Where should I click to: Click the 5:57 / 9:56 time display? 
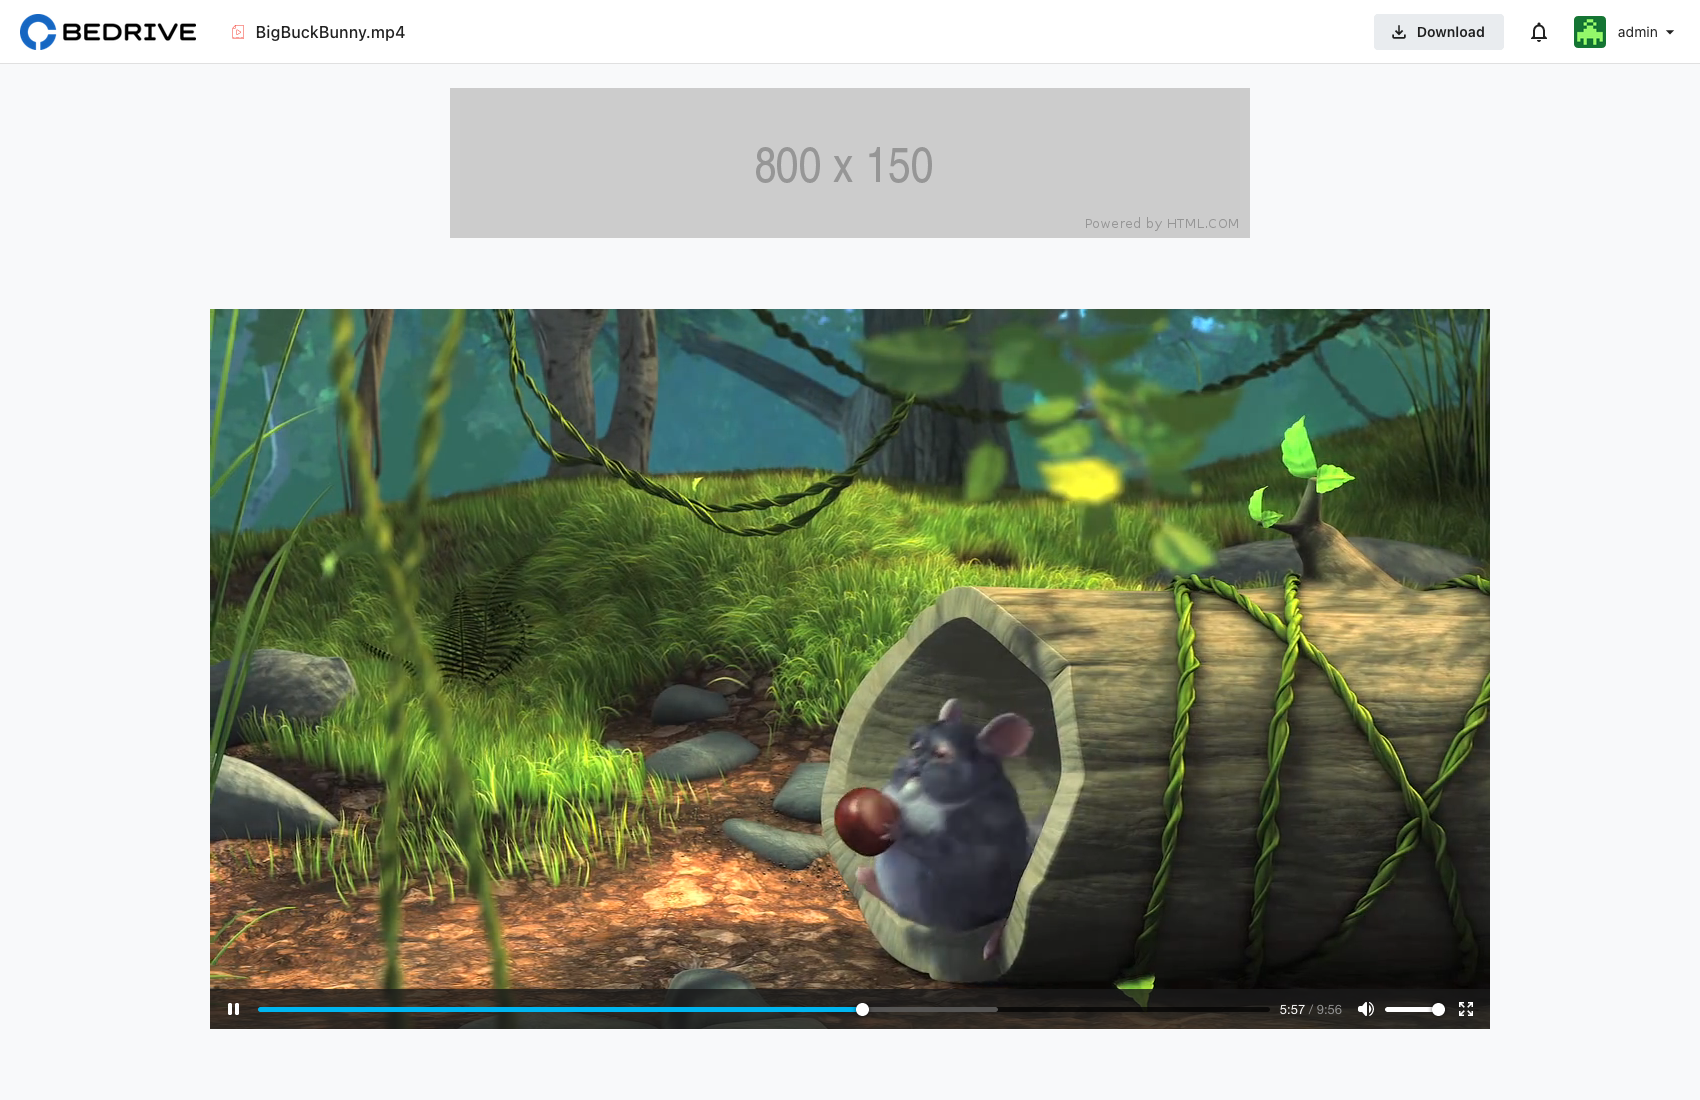pos(1310,1010)
